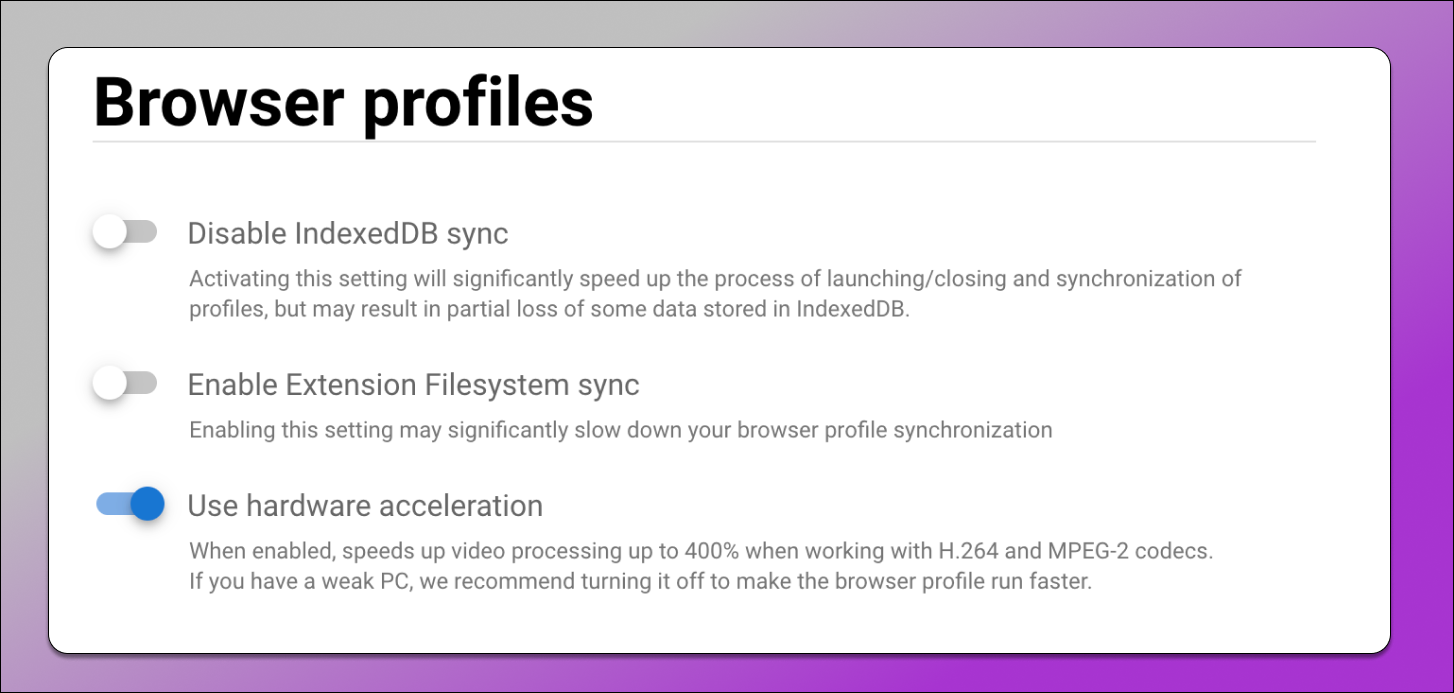The image size is (1454, 693).
Task: Click the blue knob of hardware acceleration toggle
Action: tap(147, 504)
